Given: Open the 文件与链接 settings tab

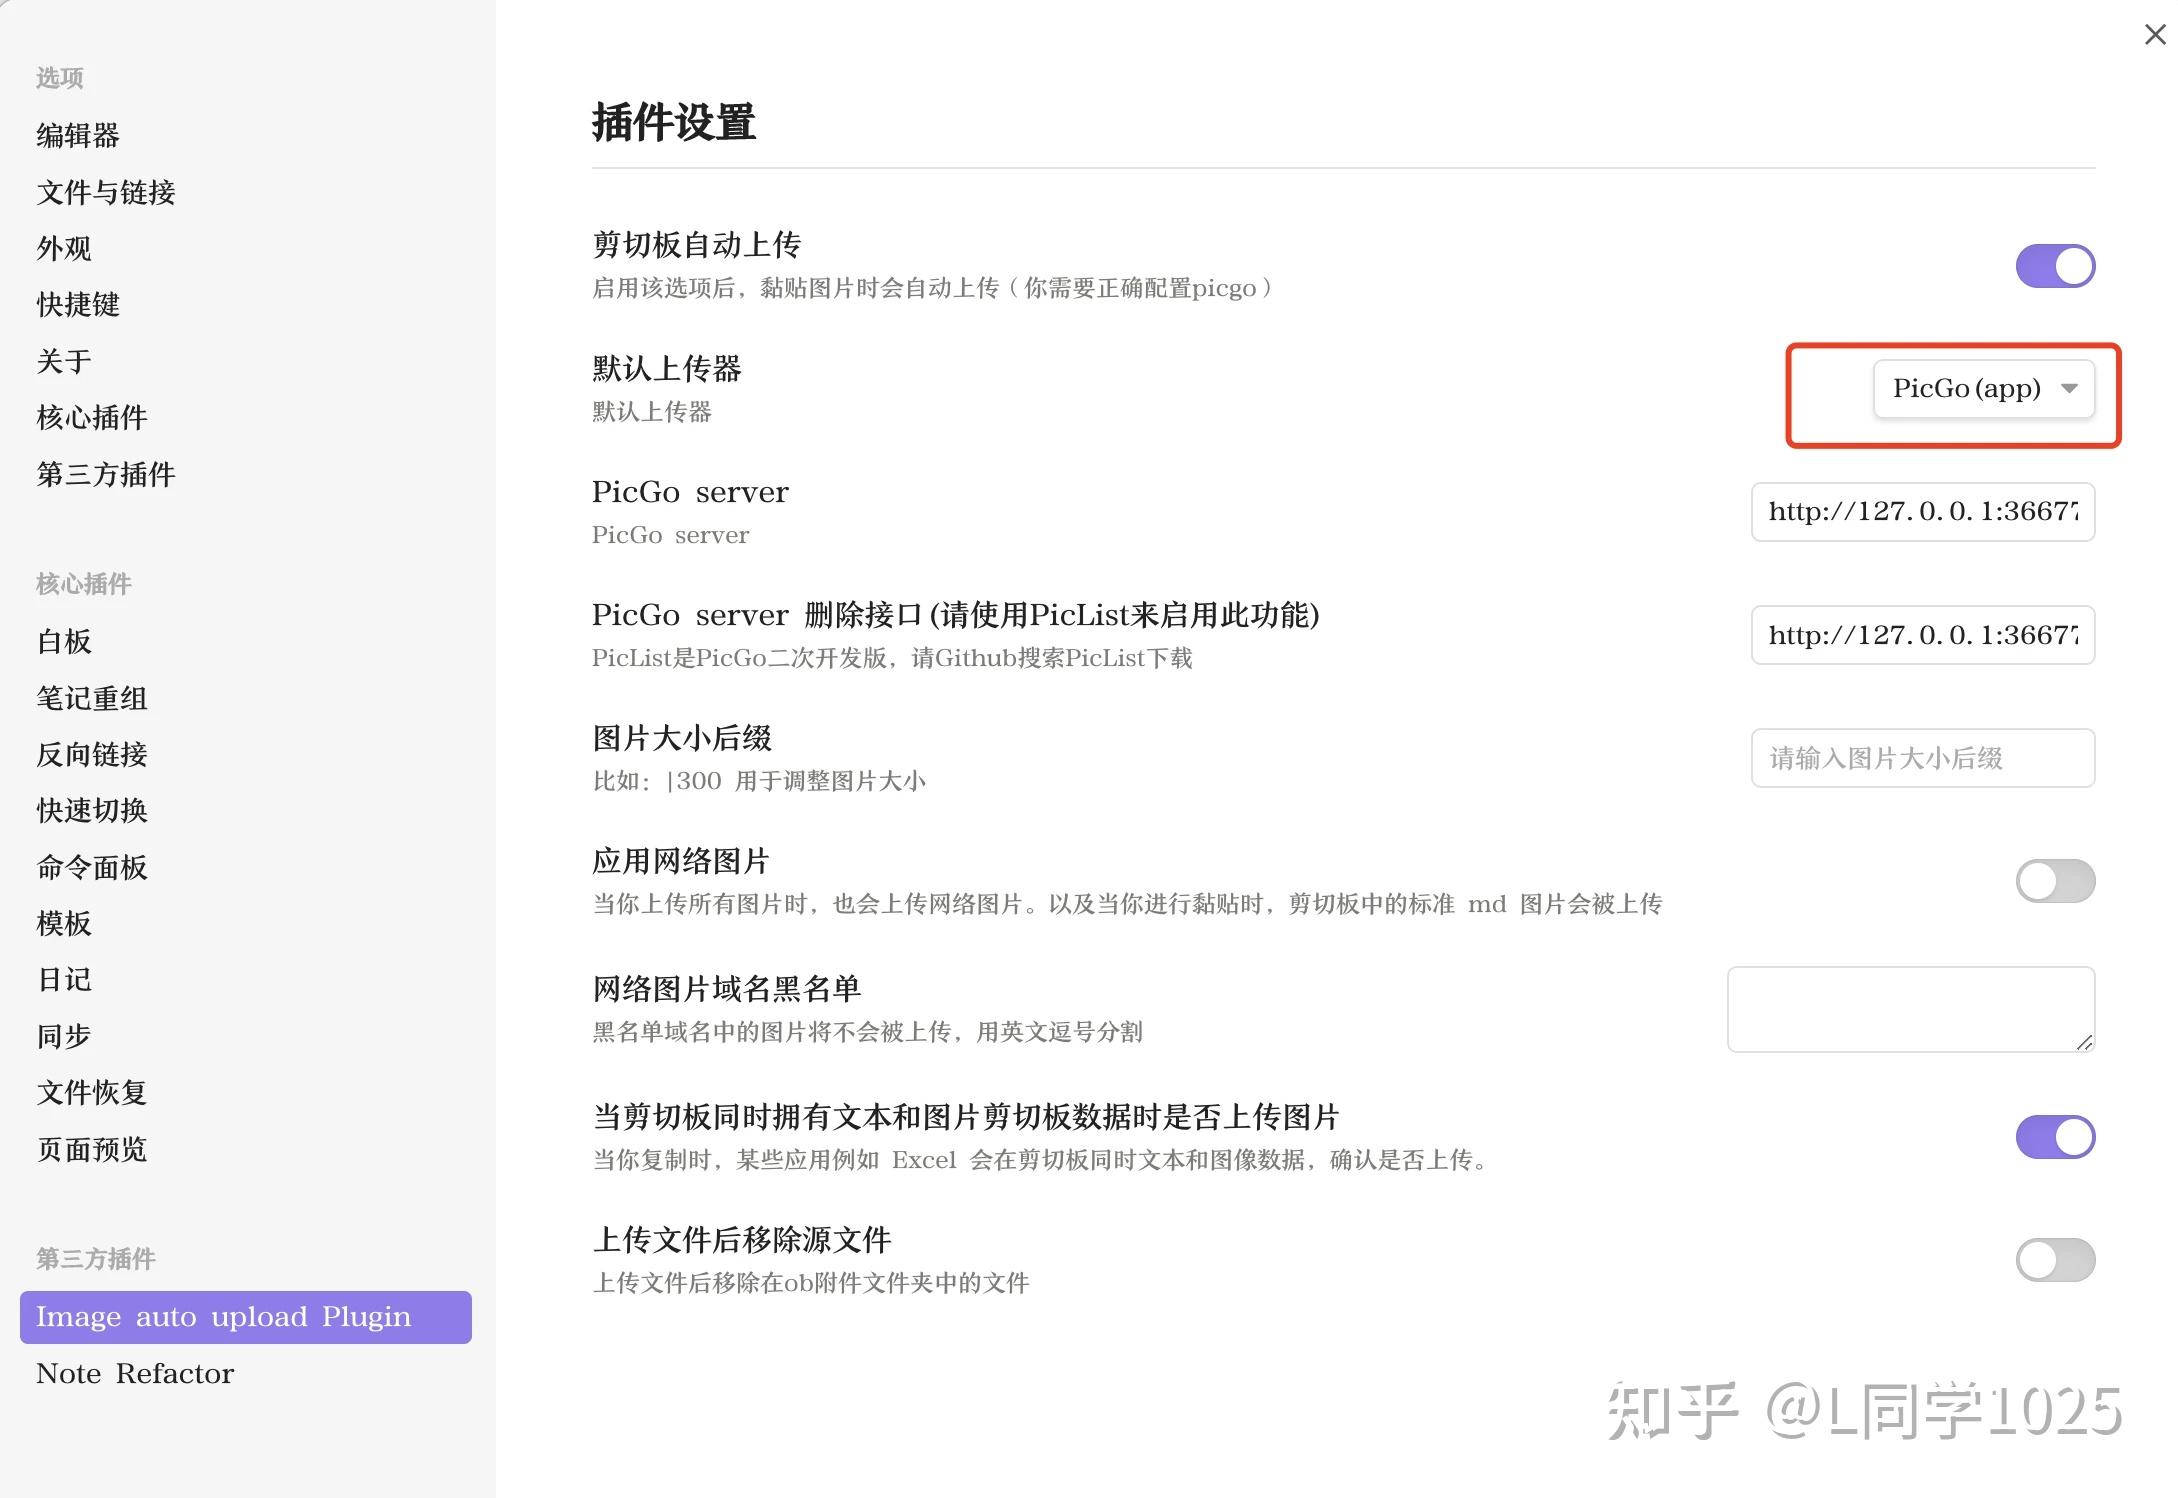Looking at the screenshot, I should click(106, 192).
